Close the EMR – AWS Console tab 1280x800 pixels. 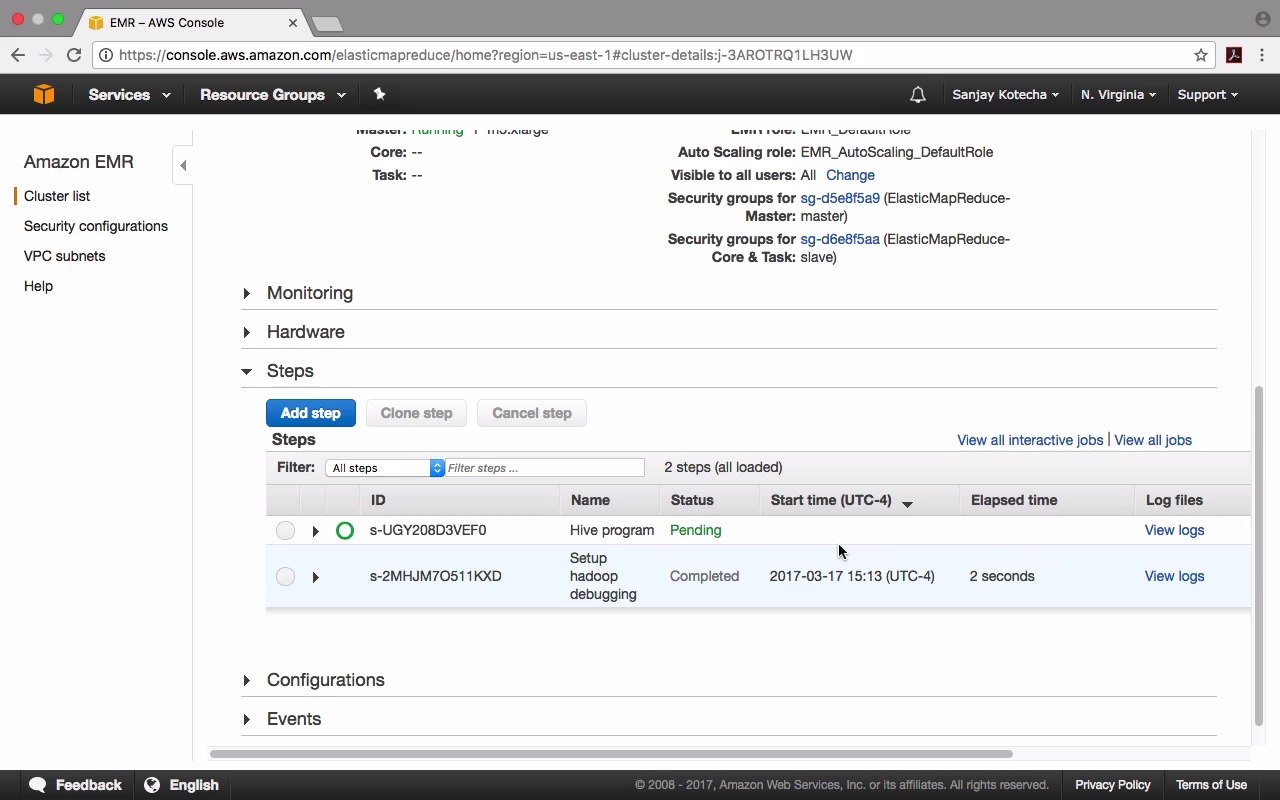pos(293,22)
